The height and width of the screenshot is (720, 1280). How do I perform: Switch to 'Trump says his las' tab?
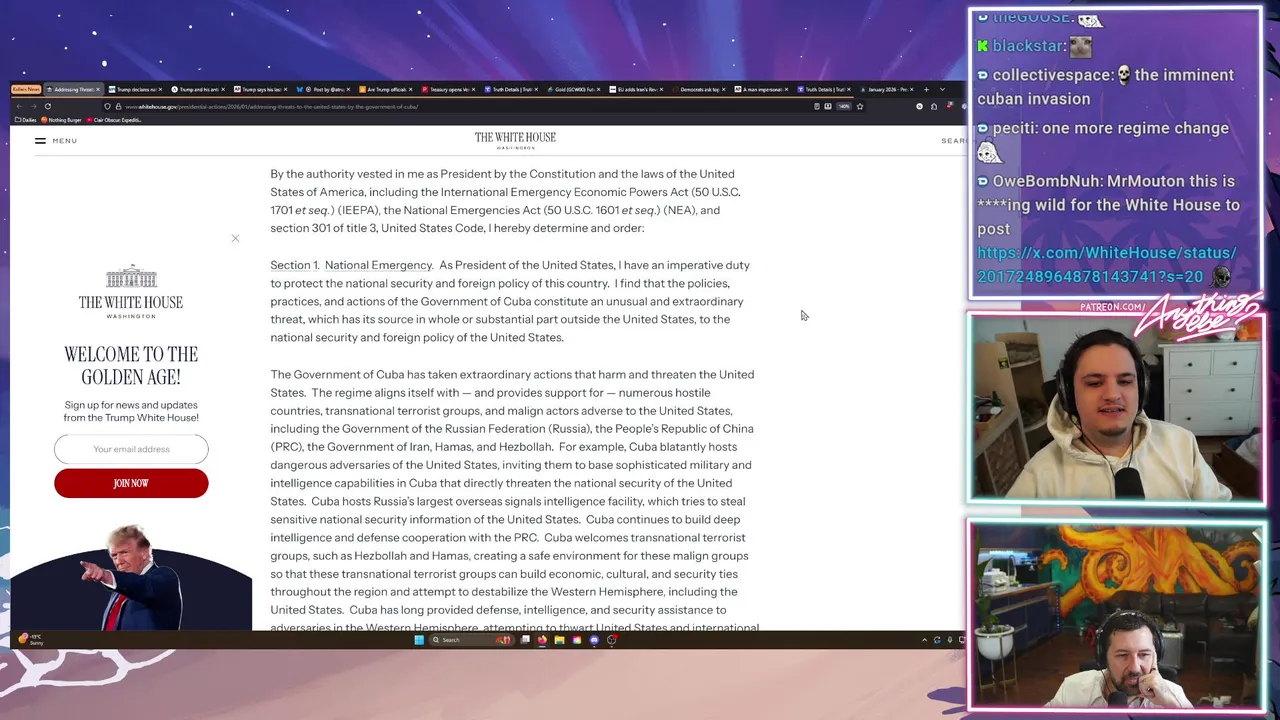(260, 89)
